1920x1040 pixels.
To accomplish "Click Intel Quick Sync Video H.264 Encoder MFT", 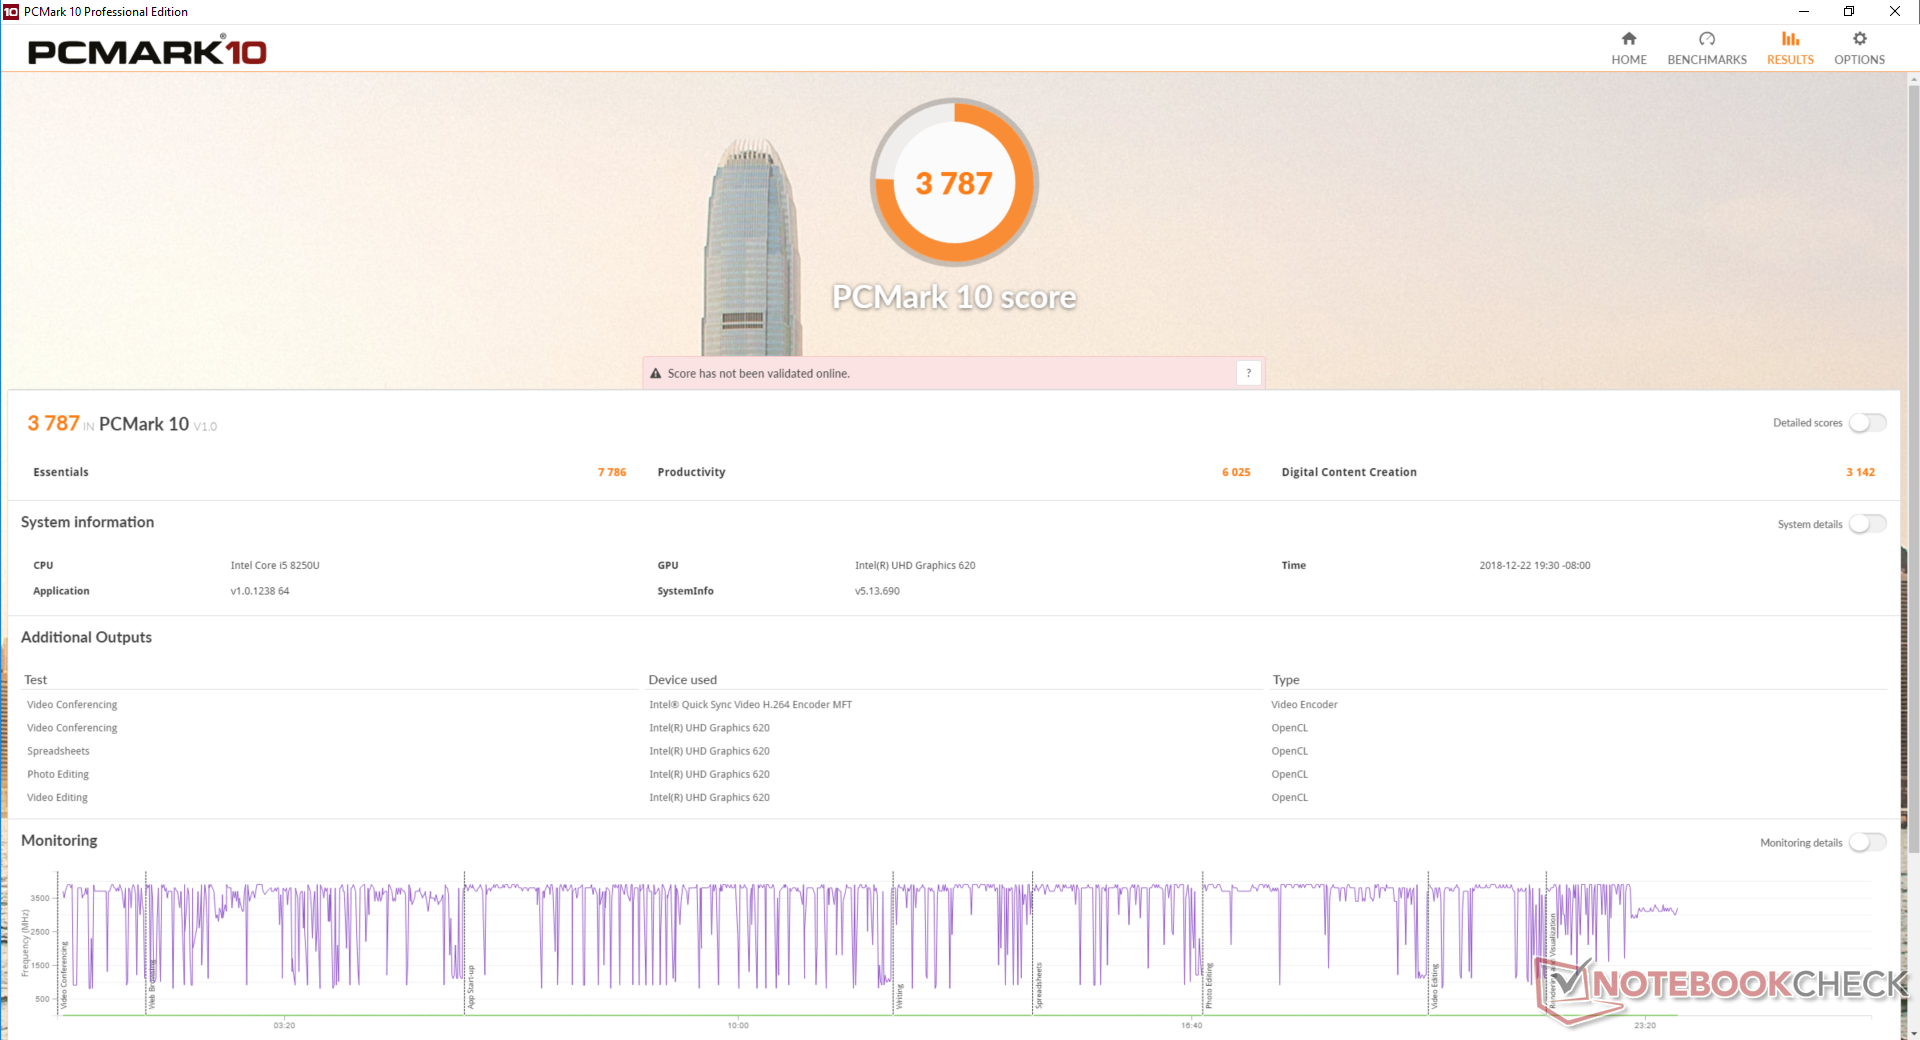I will pos(751,705).
